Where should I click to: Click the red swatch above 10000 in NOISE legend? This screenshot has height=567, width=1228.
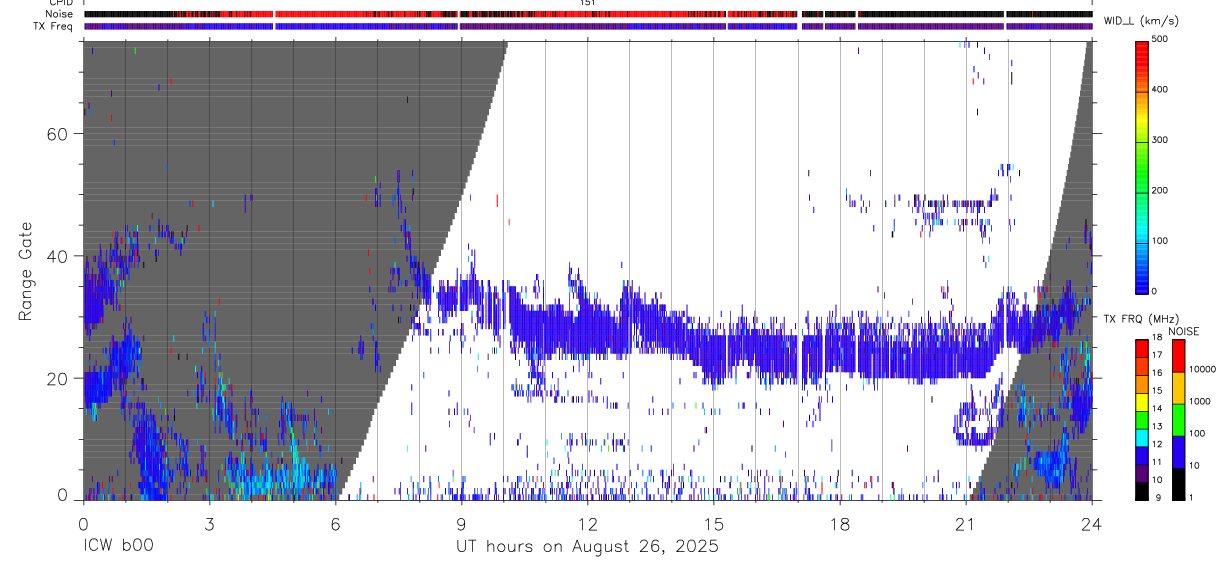tap(1177, 355)
